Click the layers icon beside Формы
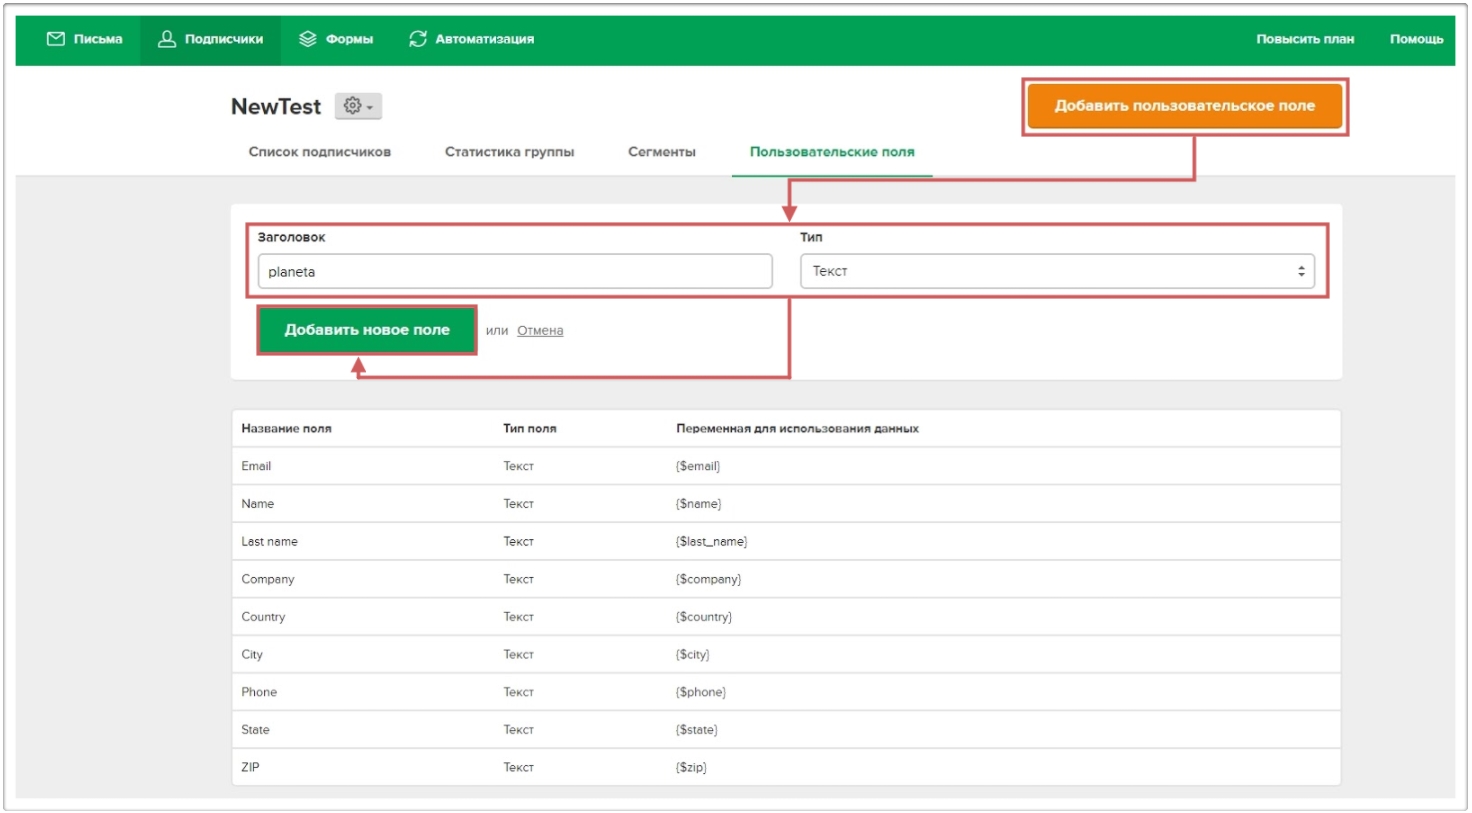 click(308, 39)
